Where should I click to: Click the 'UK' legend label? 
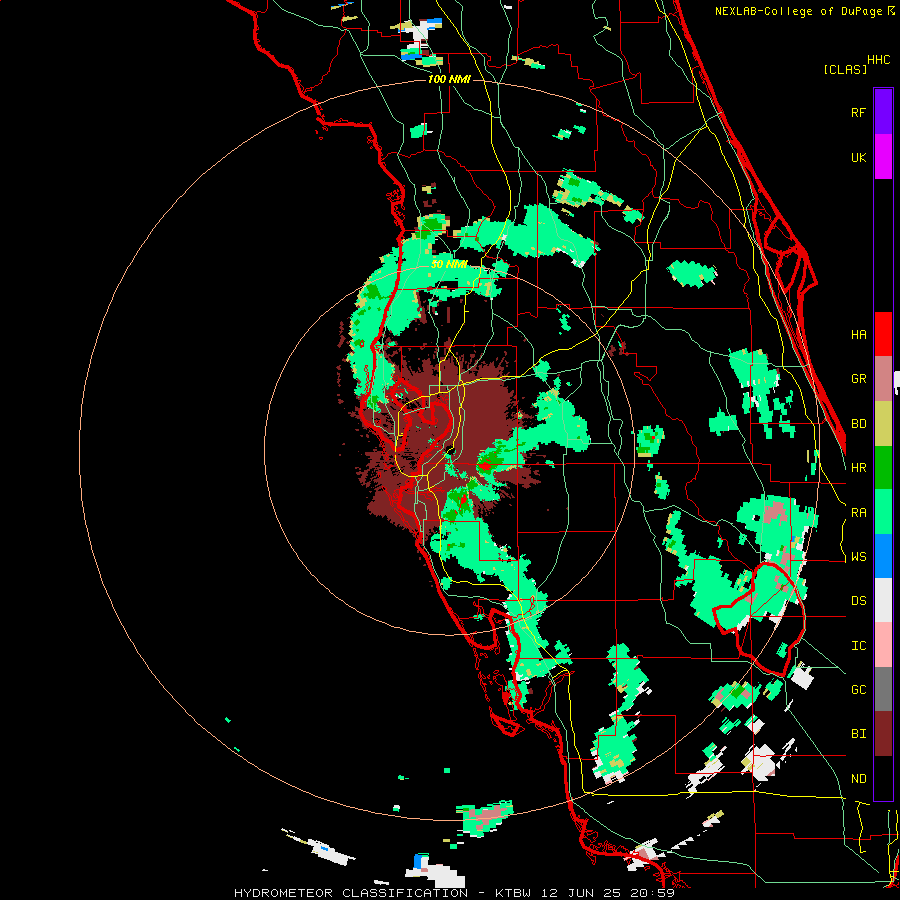pyautogui.click(x=858, y=157)
